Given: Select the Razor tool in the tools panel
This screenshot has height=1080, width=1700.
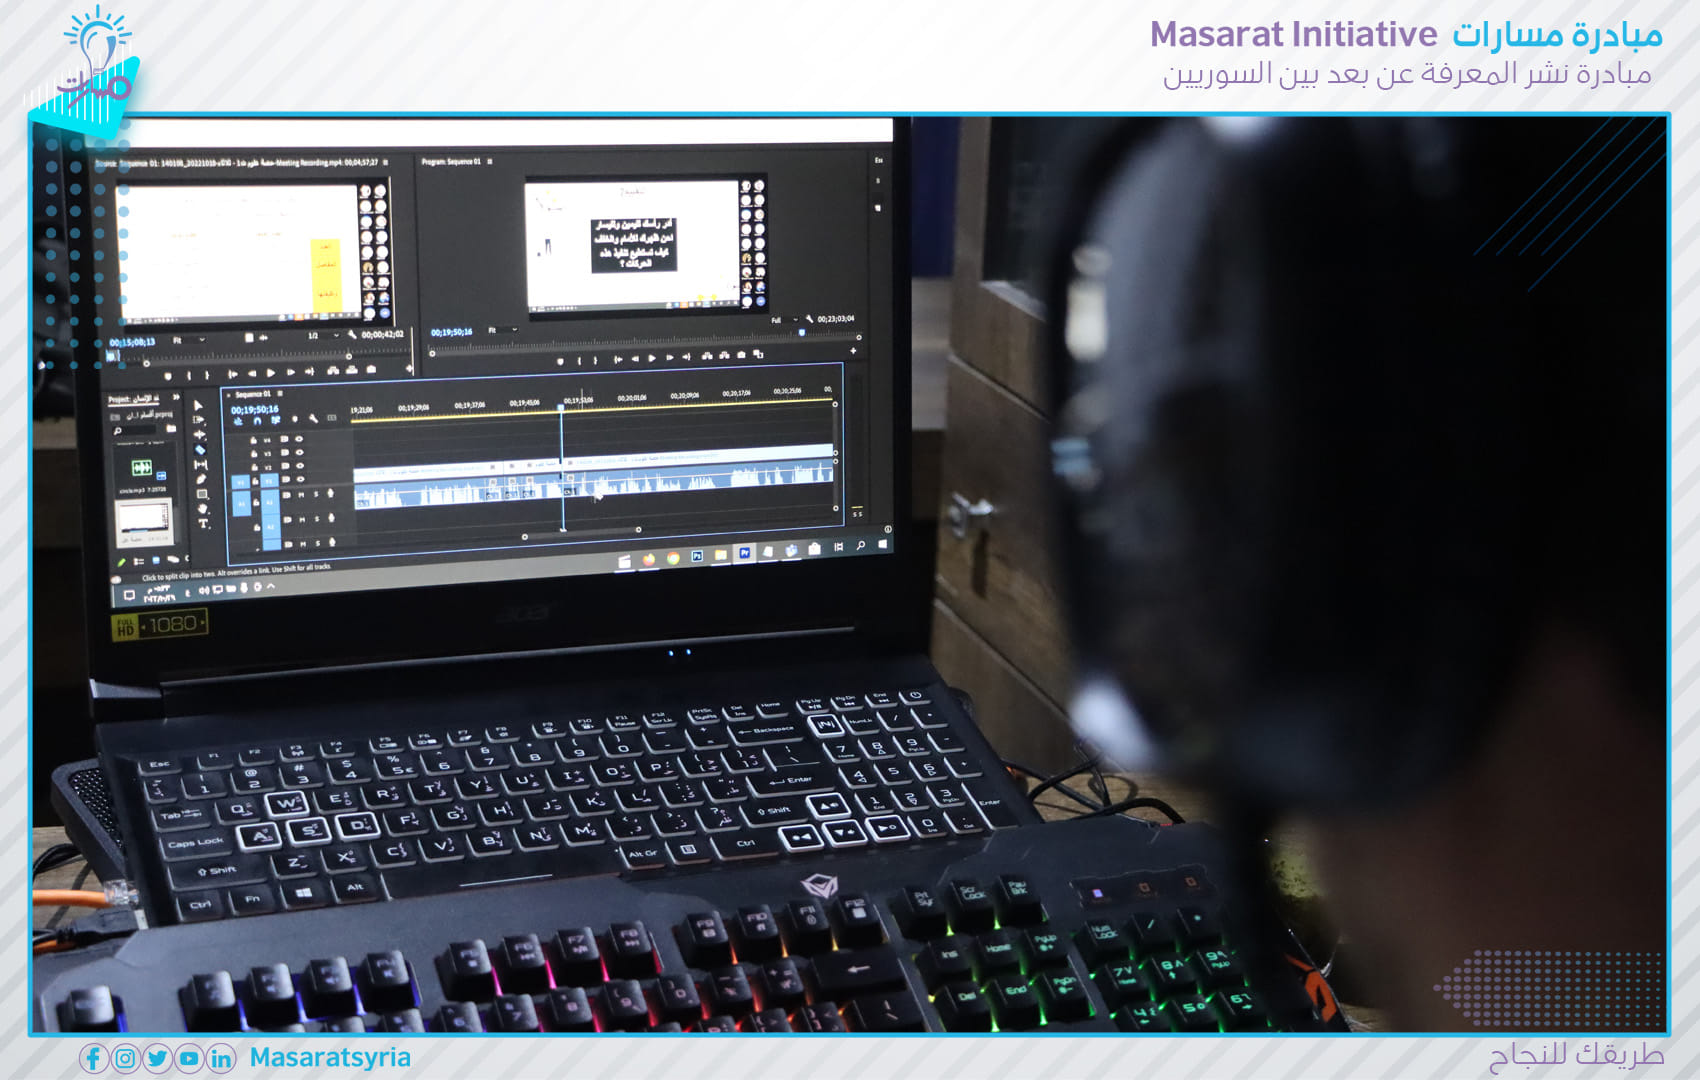Looking at the screenshot, I should point(200,450).
